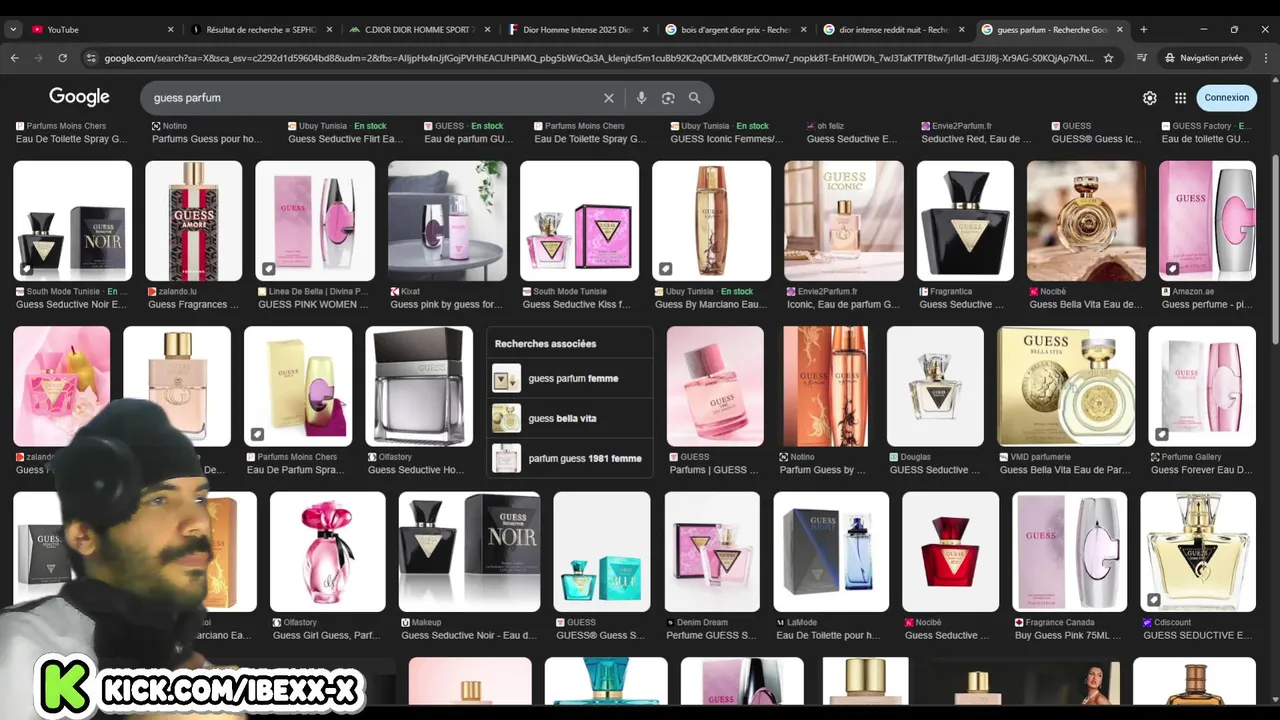Open the Amazon.ae Guess perfume image
This screenshot has width=1280, height=720.
(1207, 221)
